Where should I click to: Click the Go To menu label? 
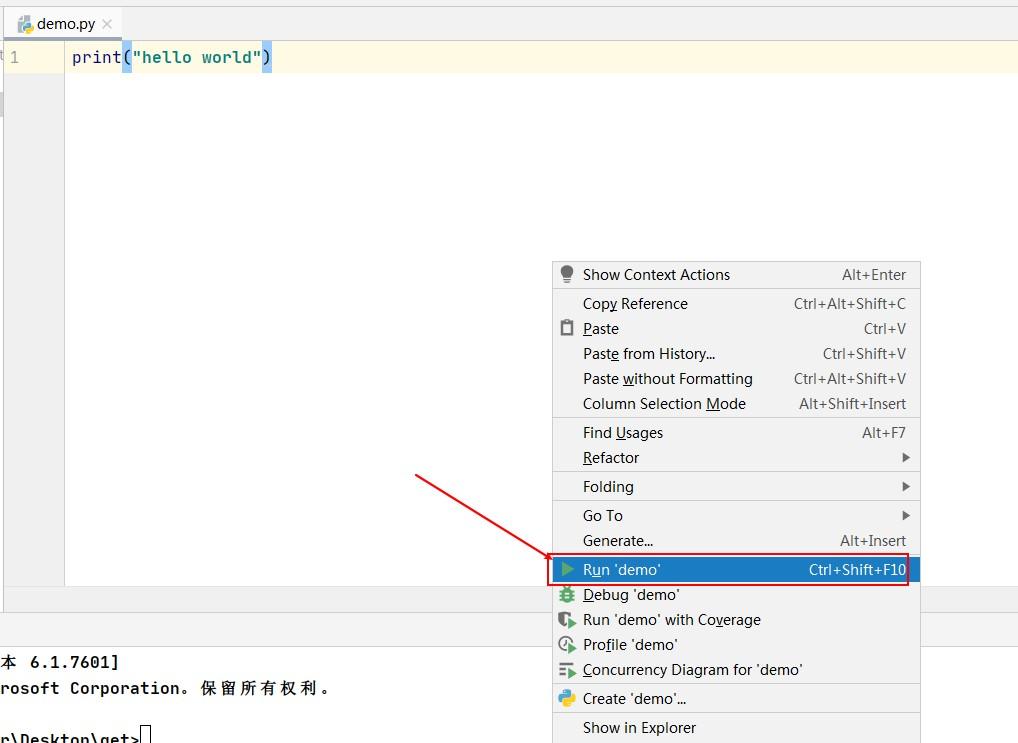(x=602, y=516)
